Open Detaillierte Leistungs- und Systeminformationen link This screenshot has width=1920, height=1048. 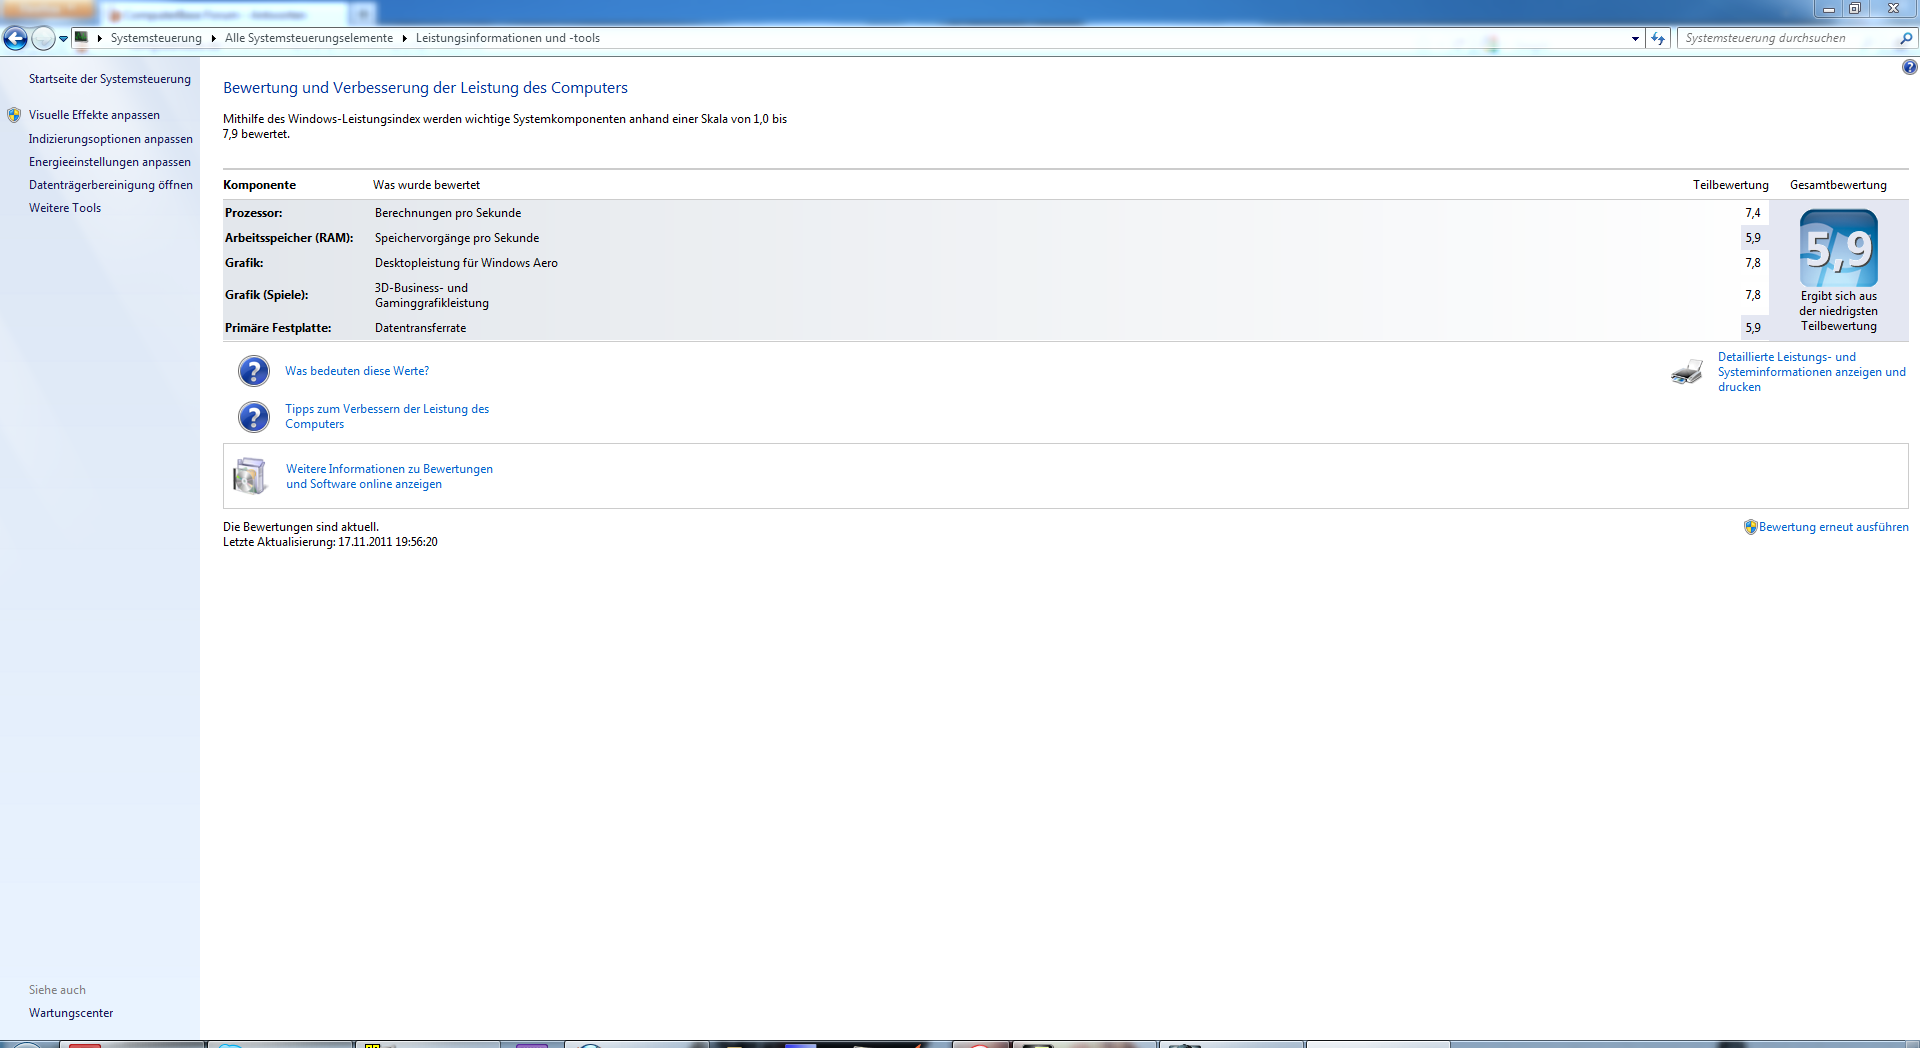point(1812,372)
